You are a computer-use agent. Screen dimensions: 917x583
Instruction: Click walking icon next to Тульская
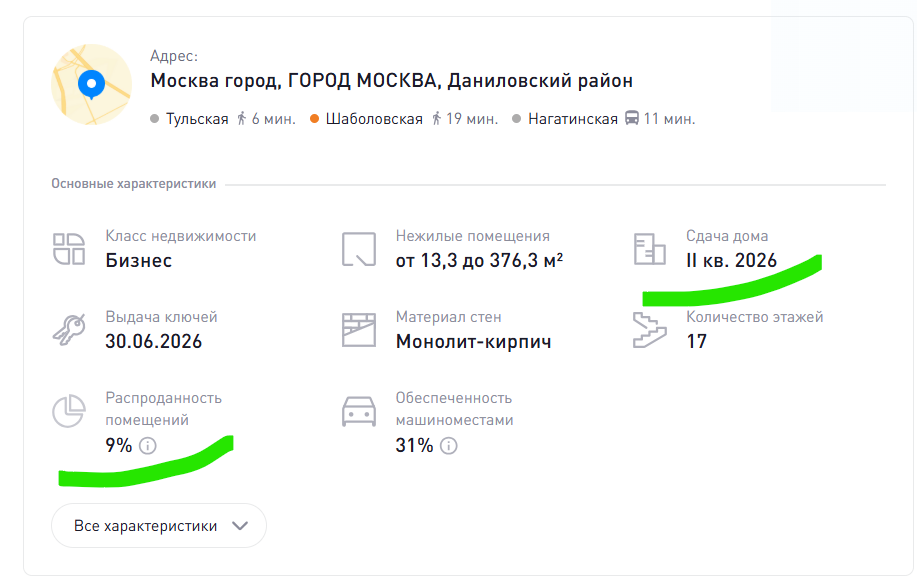point(242,119)
